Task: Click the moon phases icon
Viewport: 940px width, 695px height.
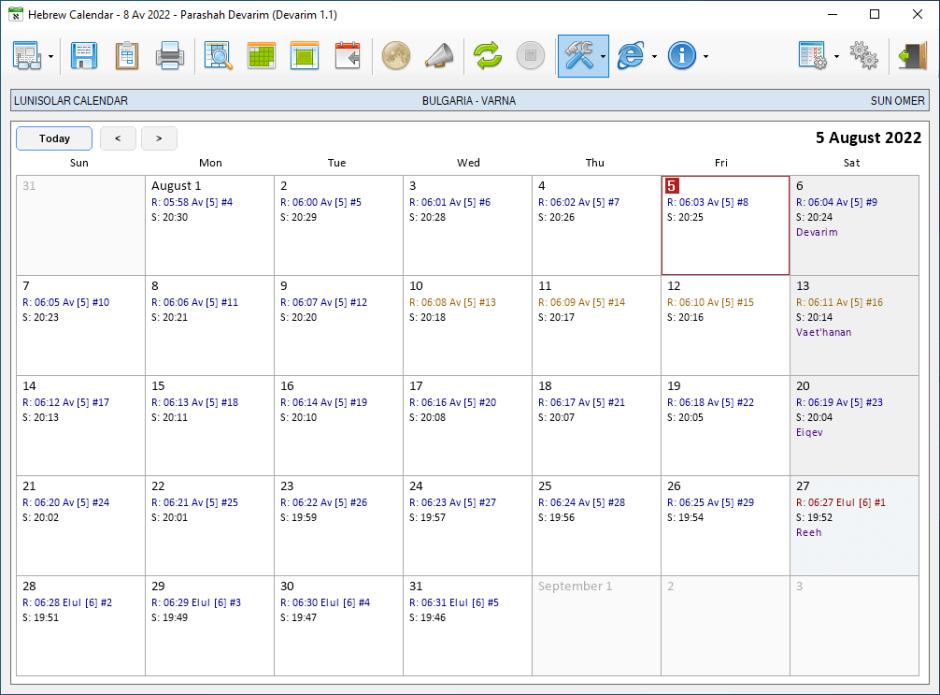Action: click(x=393, y=57)
